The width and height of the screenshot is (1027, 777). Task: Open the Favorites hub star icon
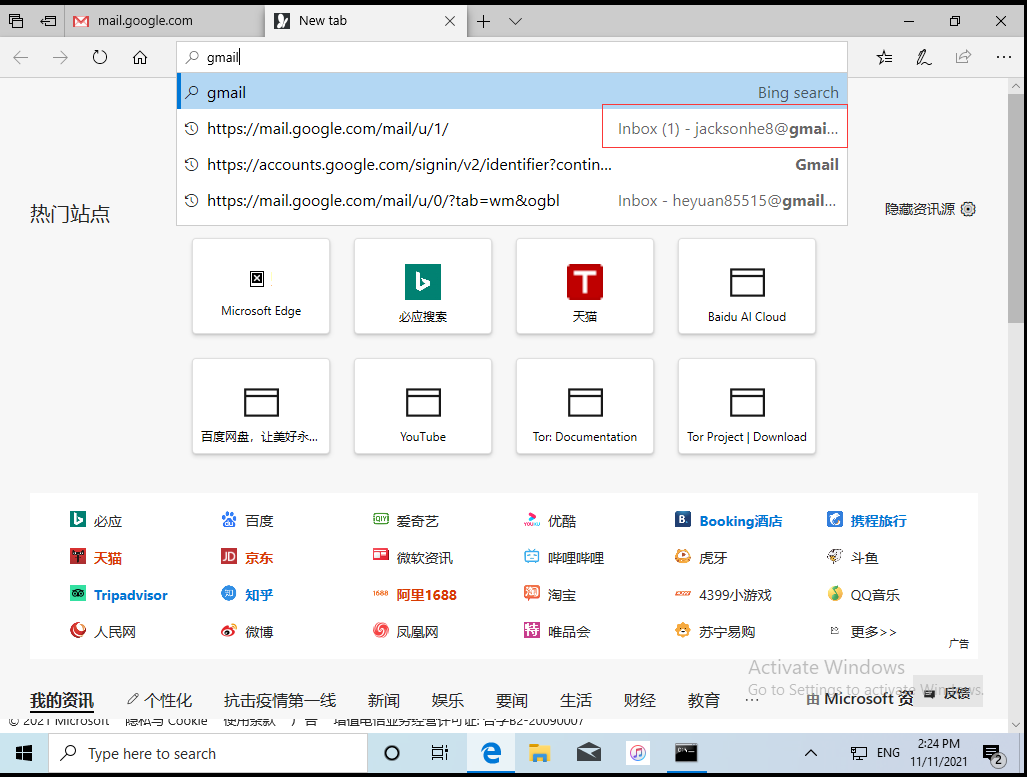pos(884,58)
